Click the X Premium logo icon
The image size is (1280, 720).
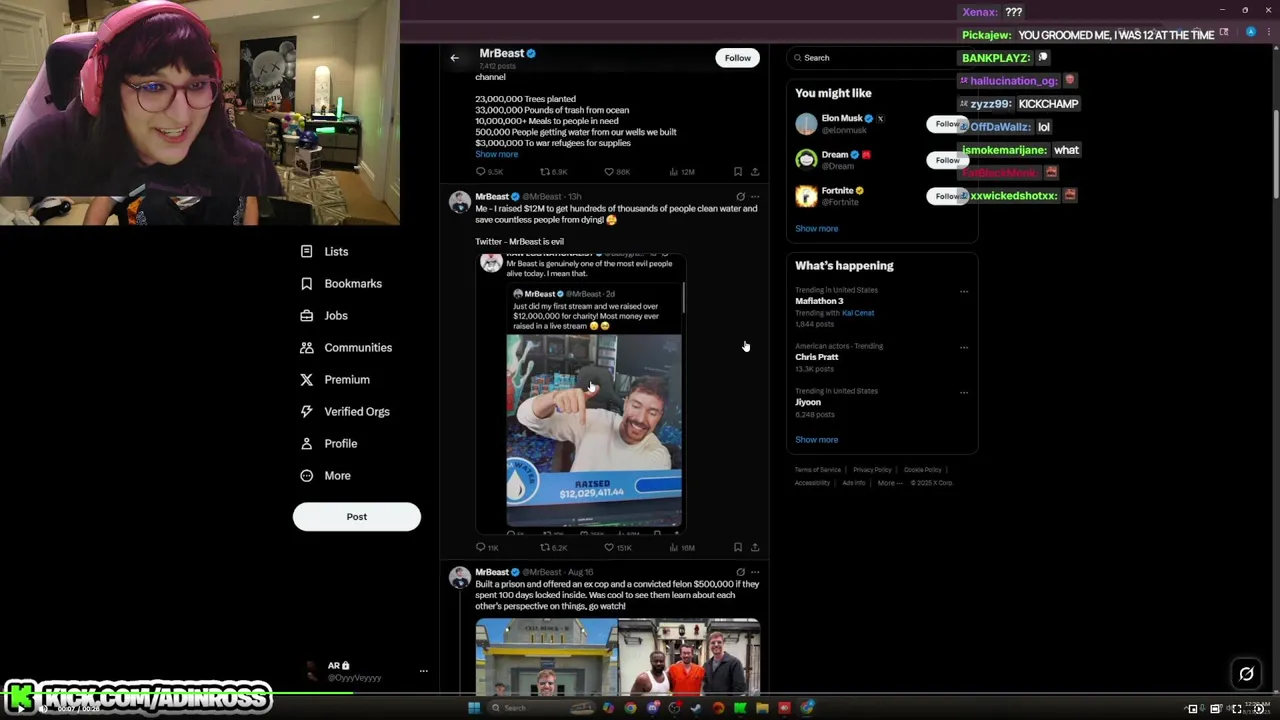306,380
